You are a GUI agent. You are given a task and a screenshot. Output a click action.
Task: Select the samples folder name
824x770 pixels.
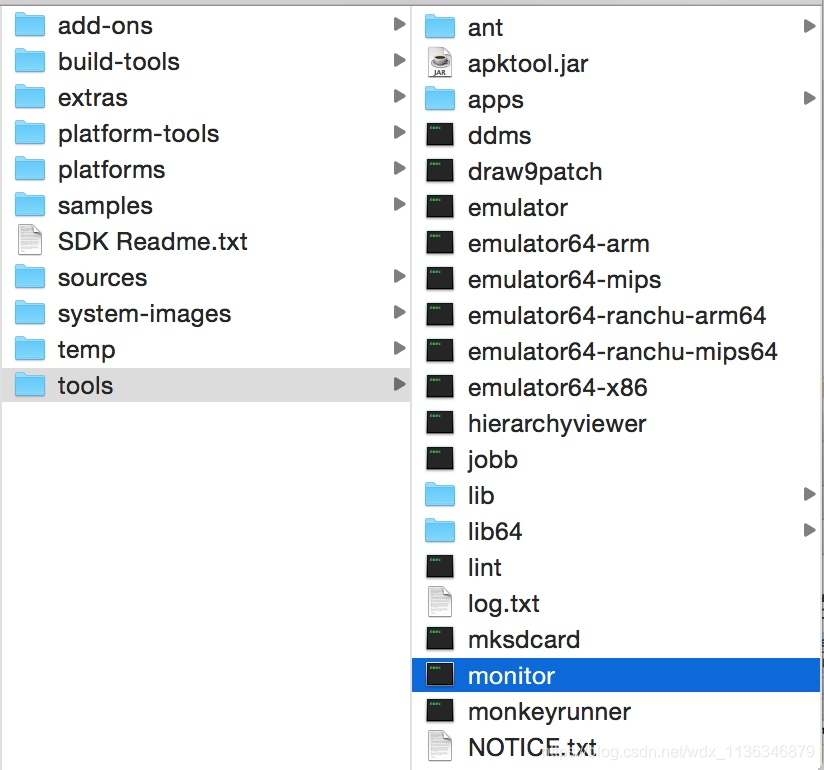tap(105, 206)
